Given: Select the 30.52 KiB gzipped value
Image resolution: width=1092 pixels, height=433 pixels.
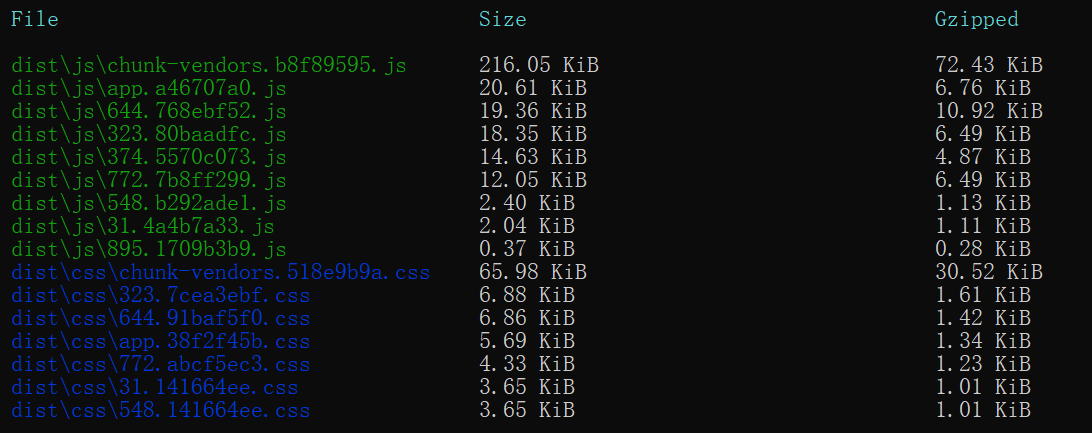Looking at the screenshot, I should 988,272.
